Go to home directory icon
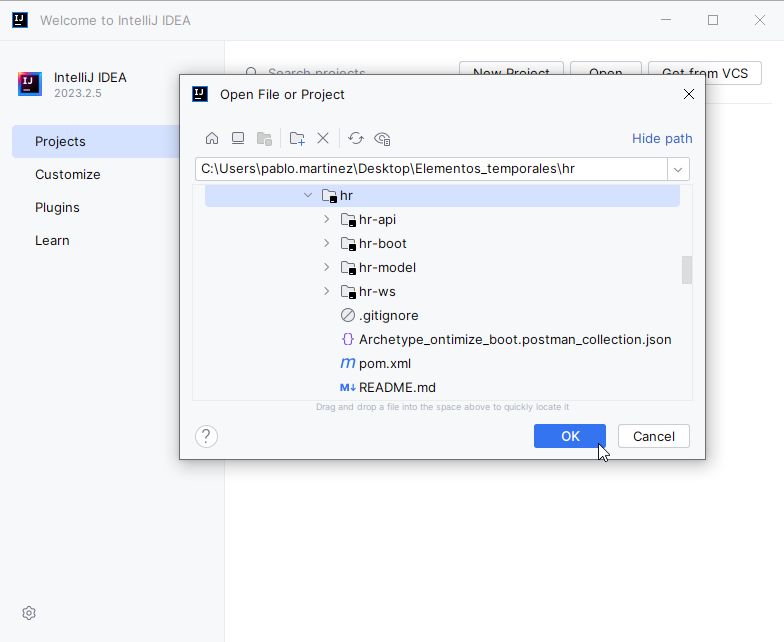The height and width of the screenshot is (642, 784). click(212, 138)
